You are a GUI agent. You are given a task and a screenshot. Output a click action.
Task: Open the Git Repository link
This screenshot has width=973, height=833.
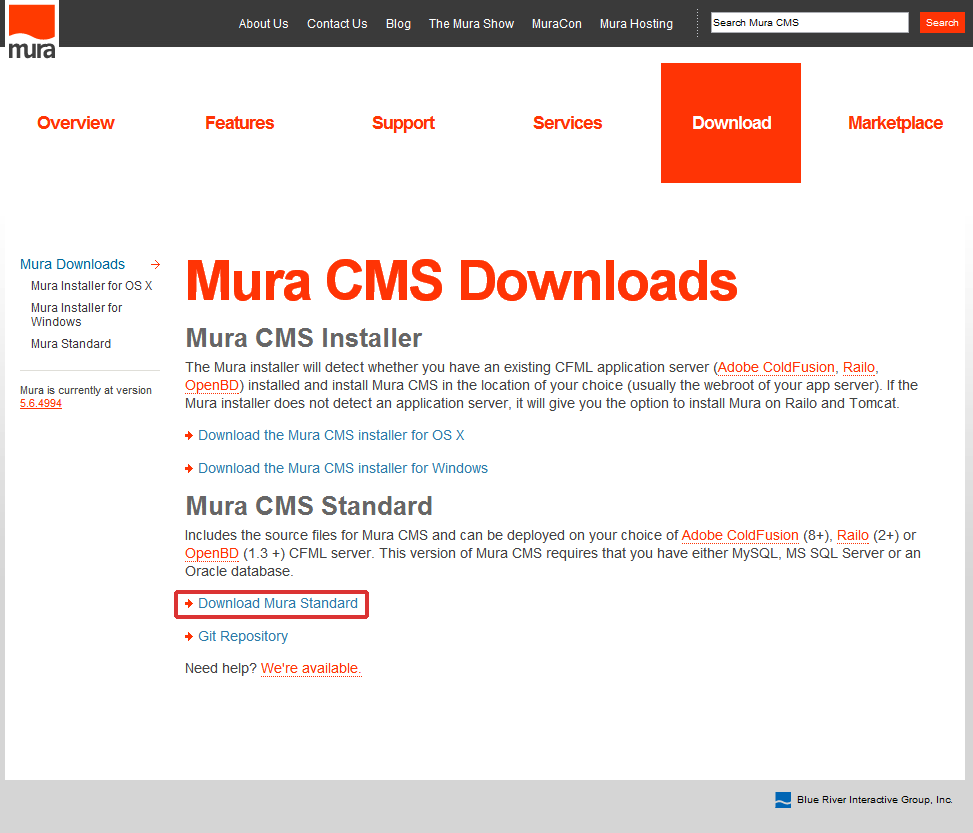click(x=243, y=637)
